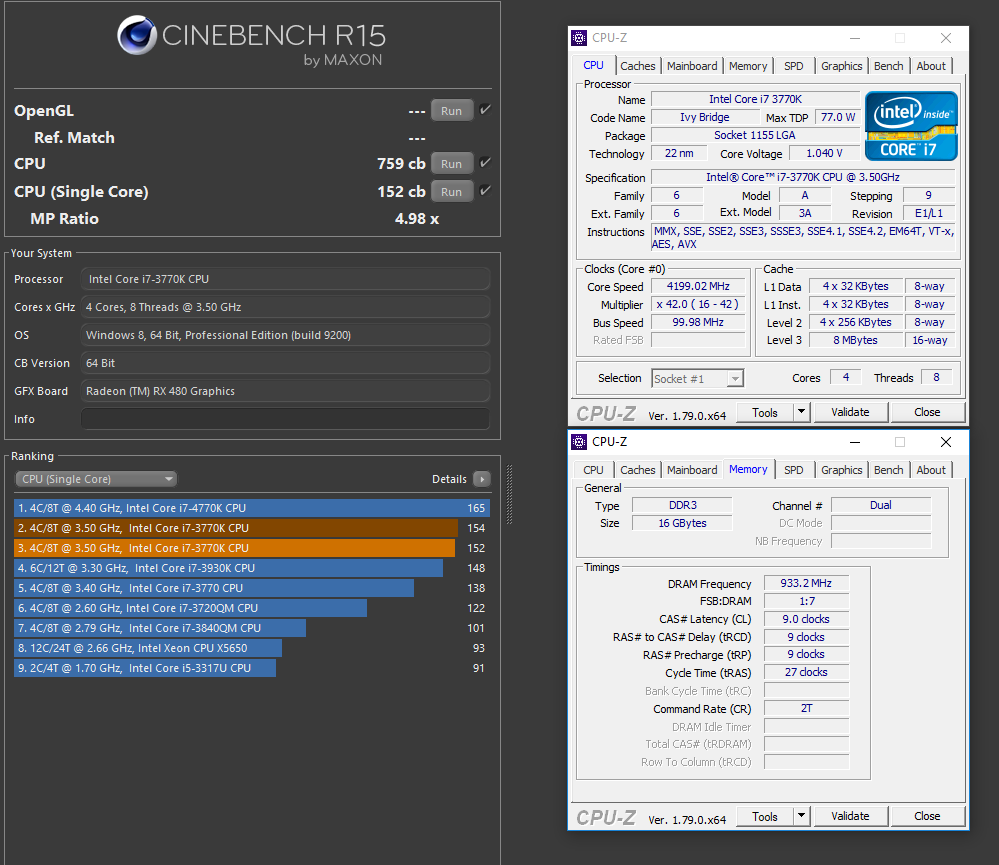999x865 pixels.
Task: Click Close button in bottom CPU-Z window
Action: pyautogui.click(x=927, y=816)
